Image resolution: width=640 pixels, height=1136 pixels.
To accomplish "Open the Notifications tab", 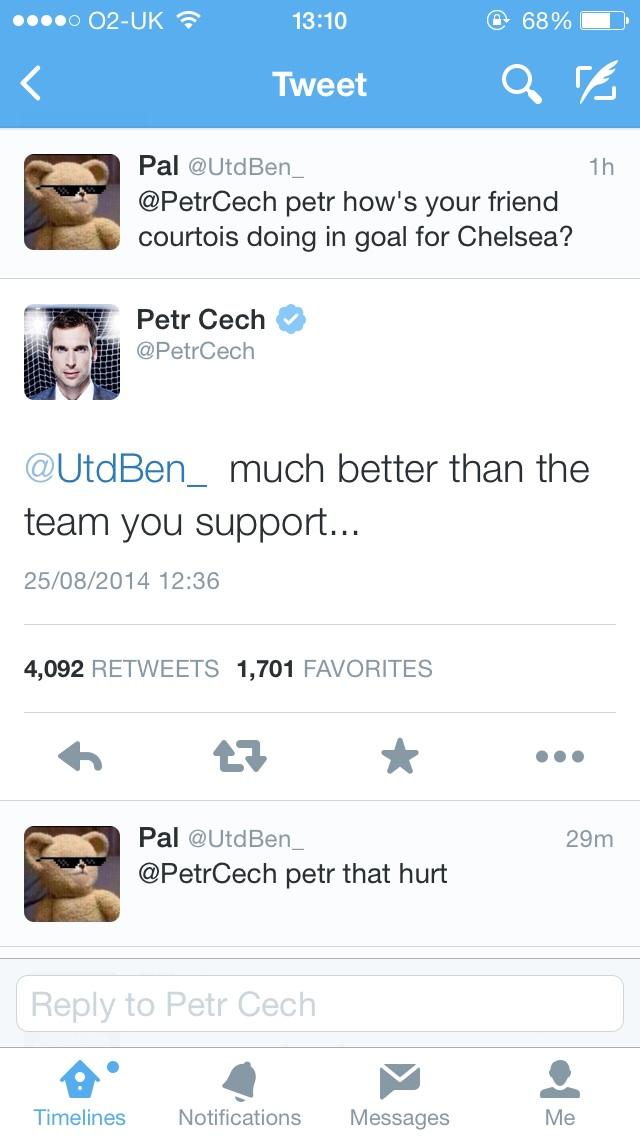I will [240, 1095].
